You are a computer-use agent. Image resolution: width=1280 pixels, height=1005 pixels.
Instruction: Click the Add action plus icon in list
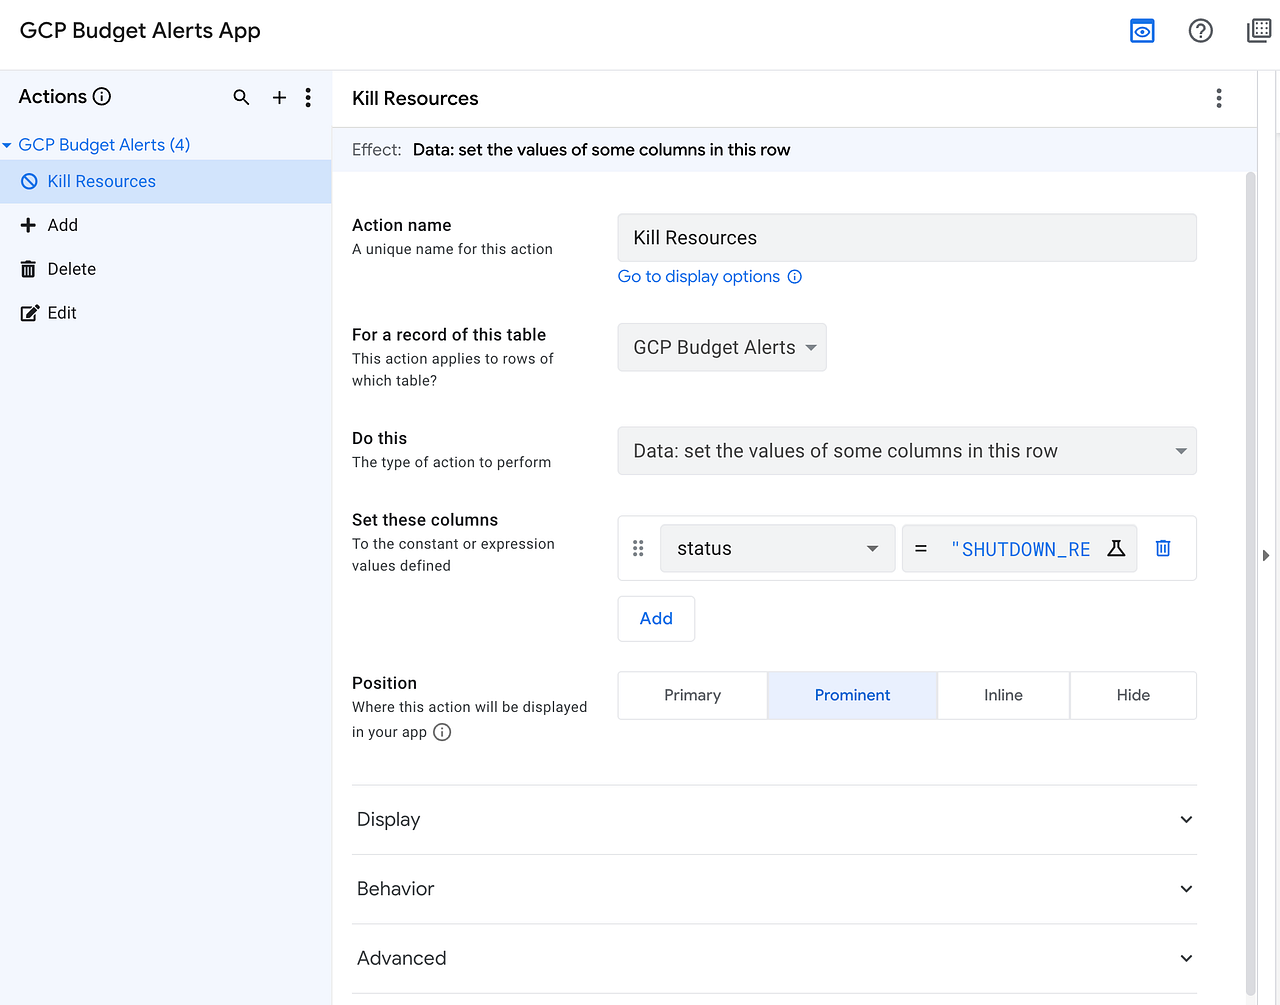(x=28, y=225)
